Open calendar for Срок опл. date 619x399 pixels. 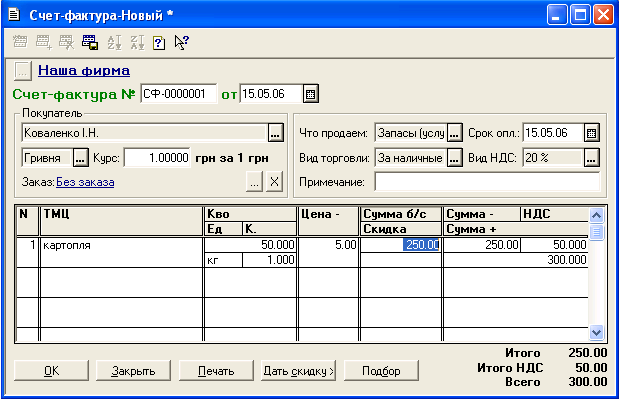pos(591,133)
